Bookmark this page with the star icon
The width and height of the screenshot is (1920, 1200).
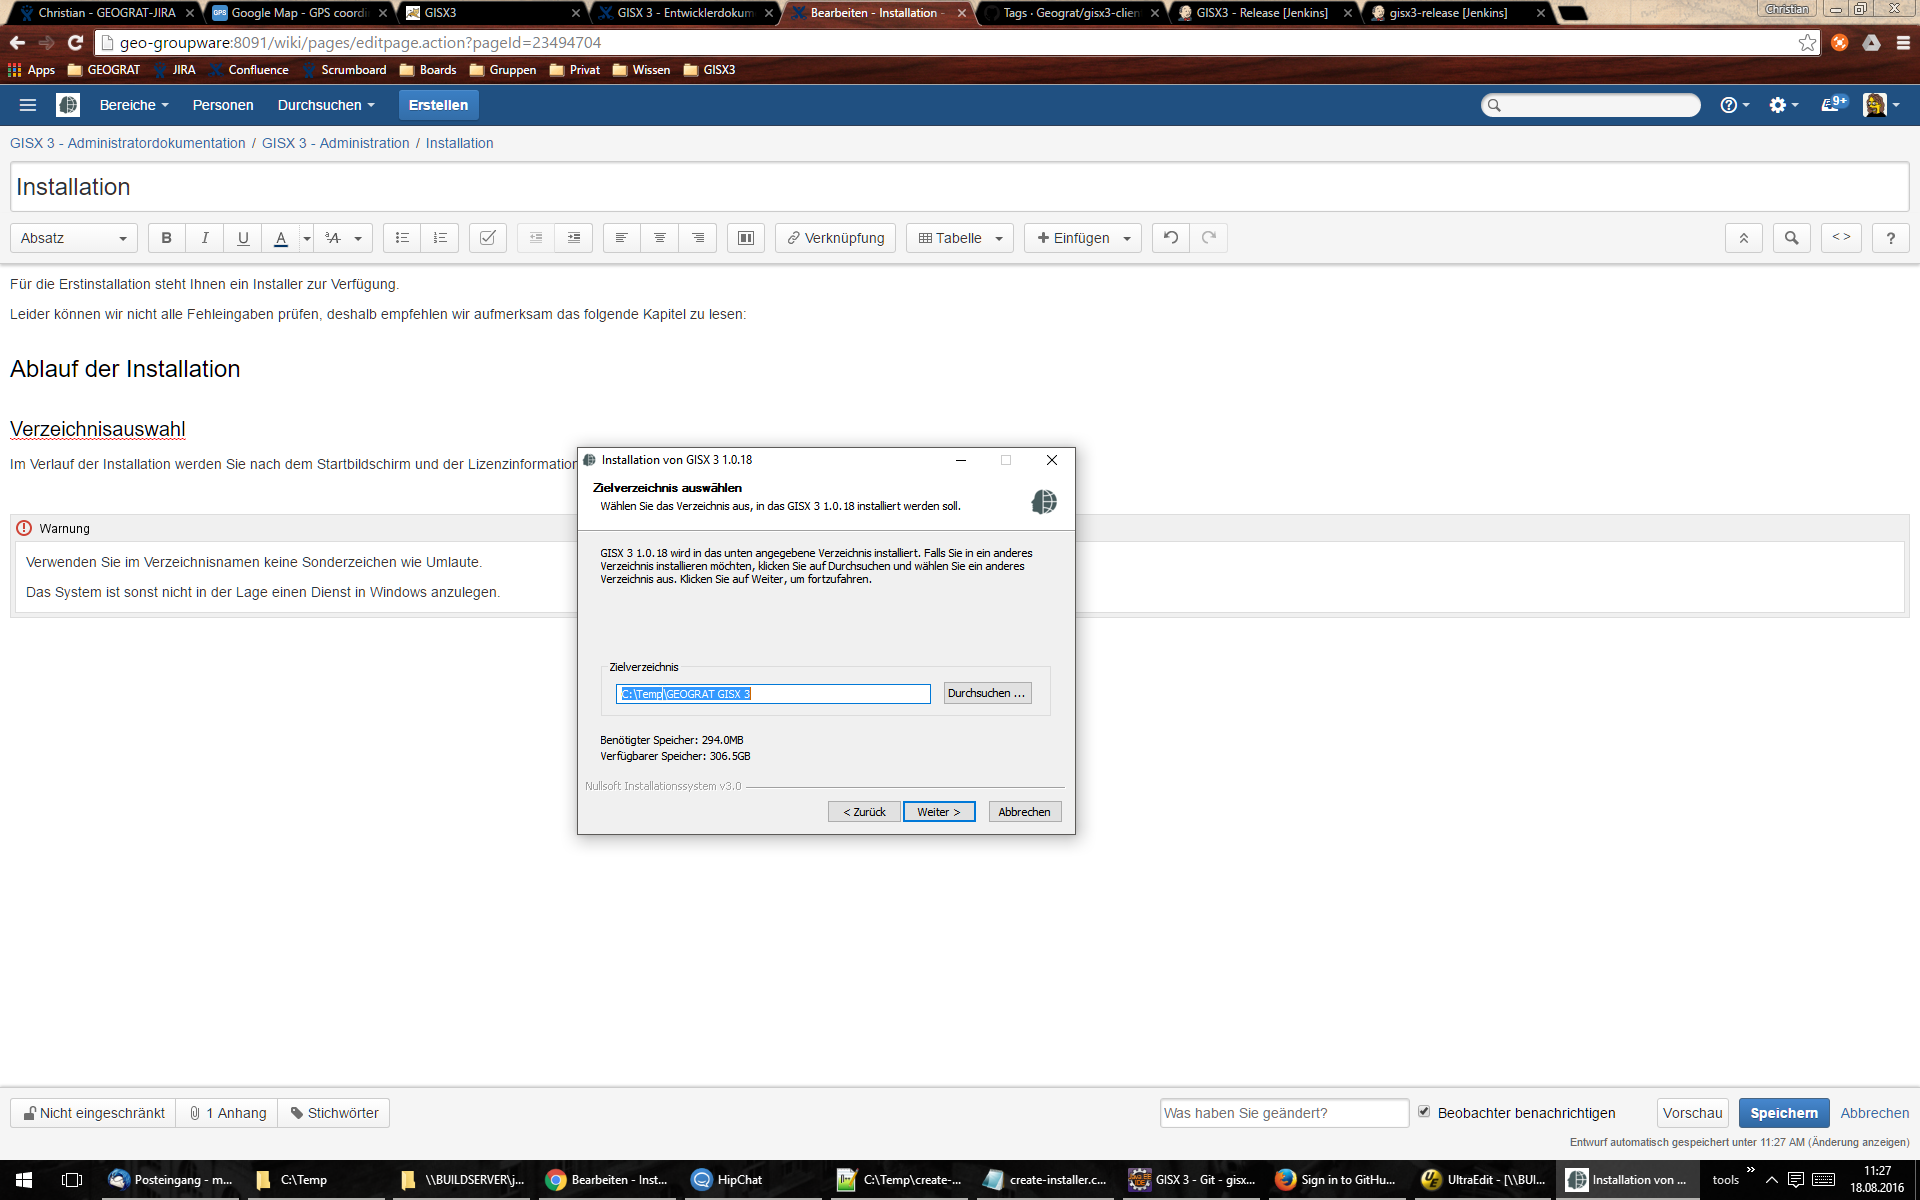[1807, 43]
